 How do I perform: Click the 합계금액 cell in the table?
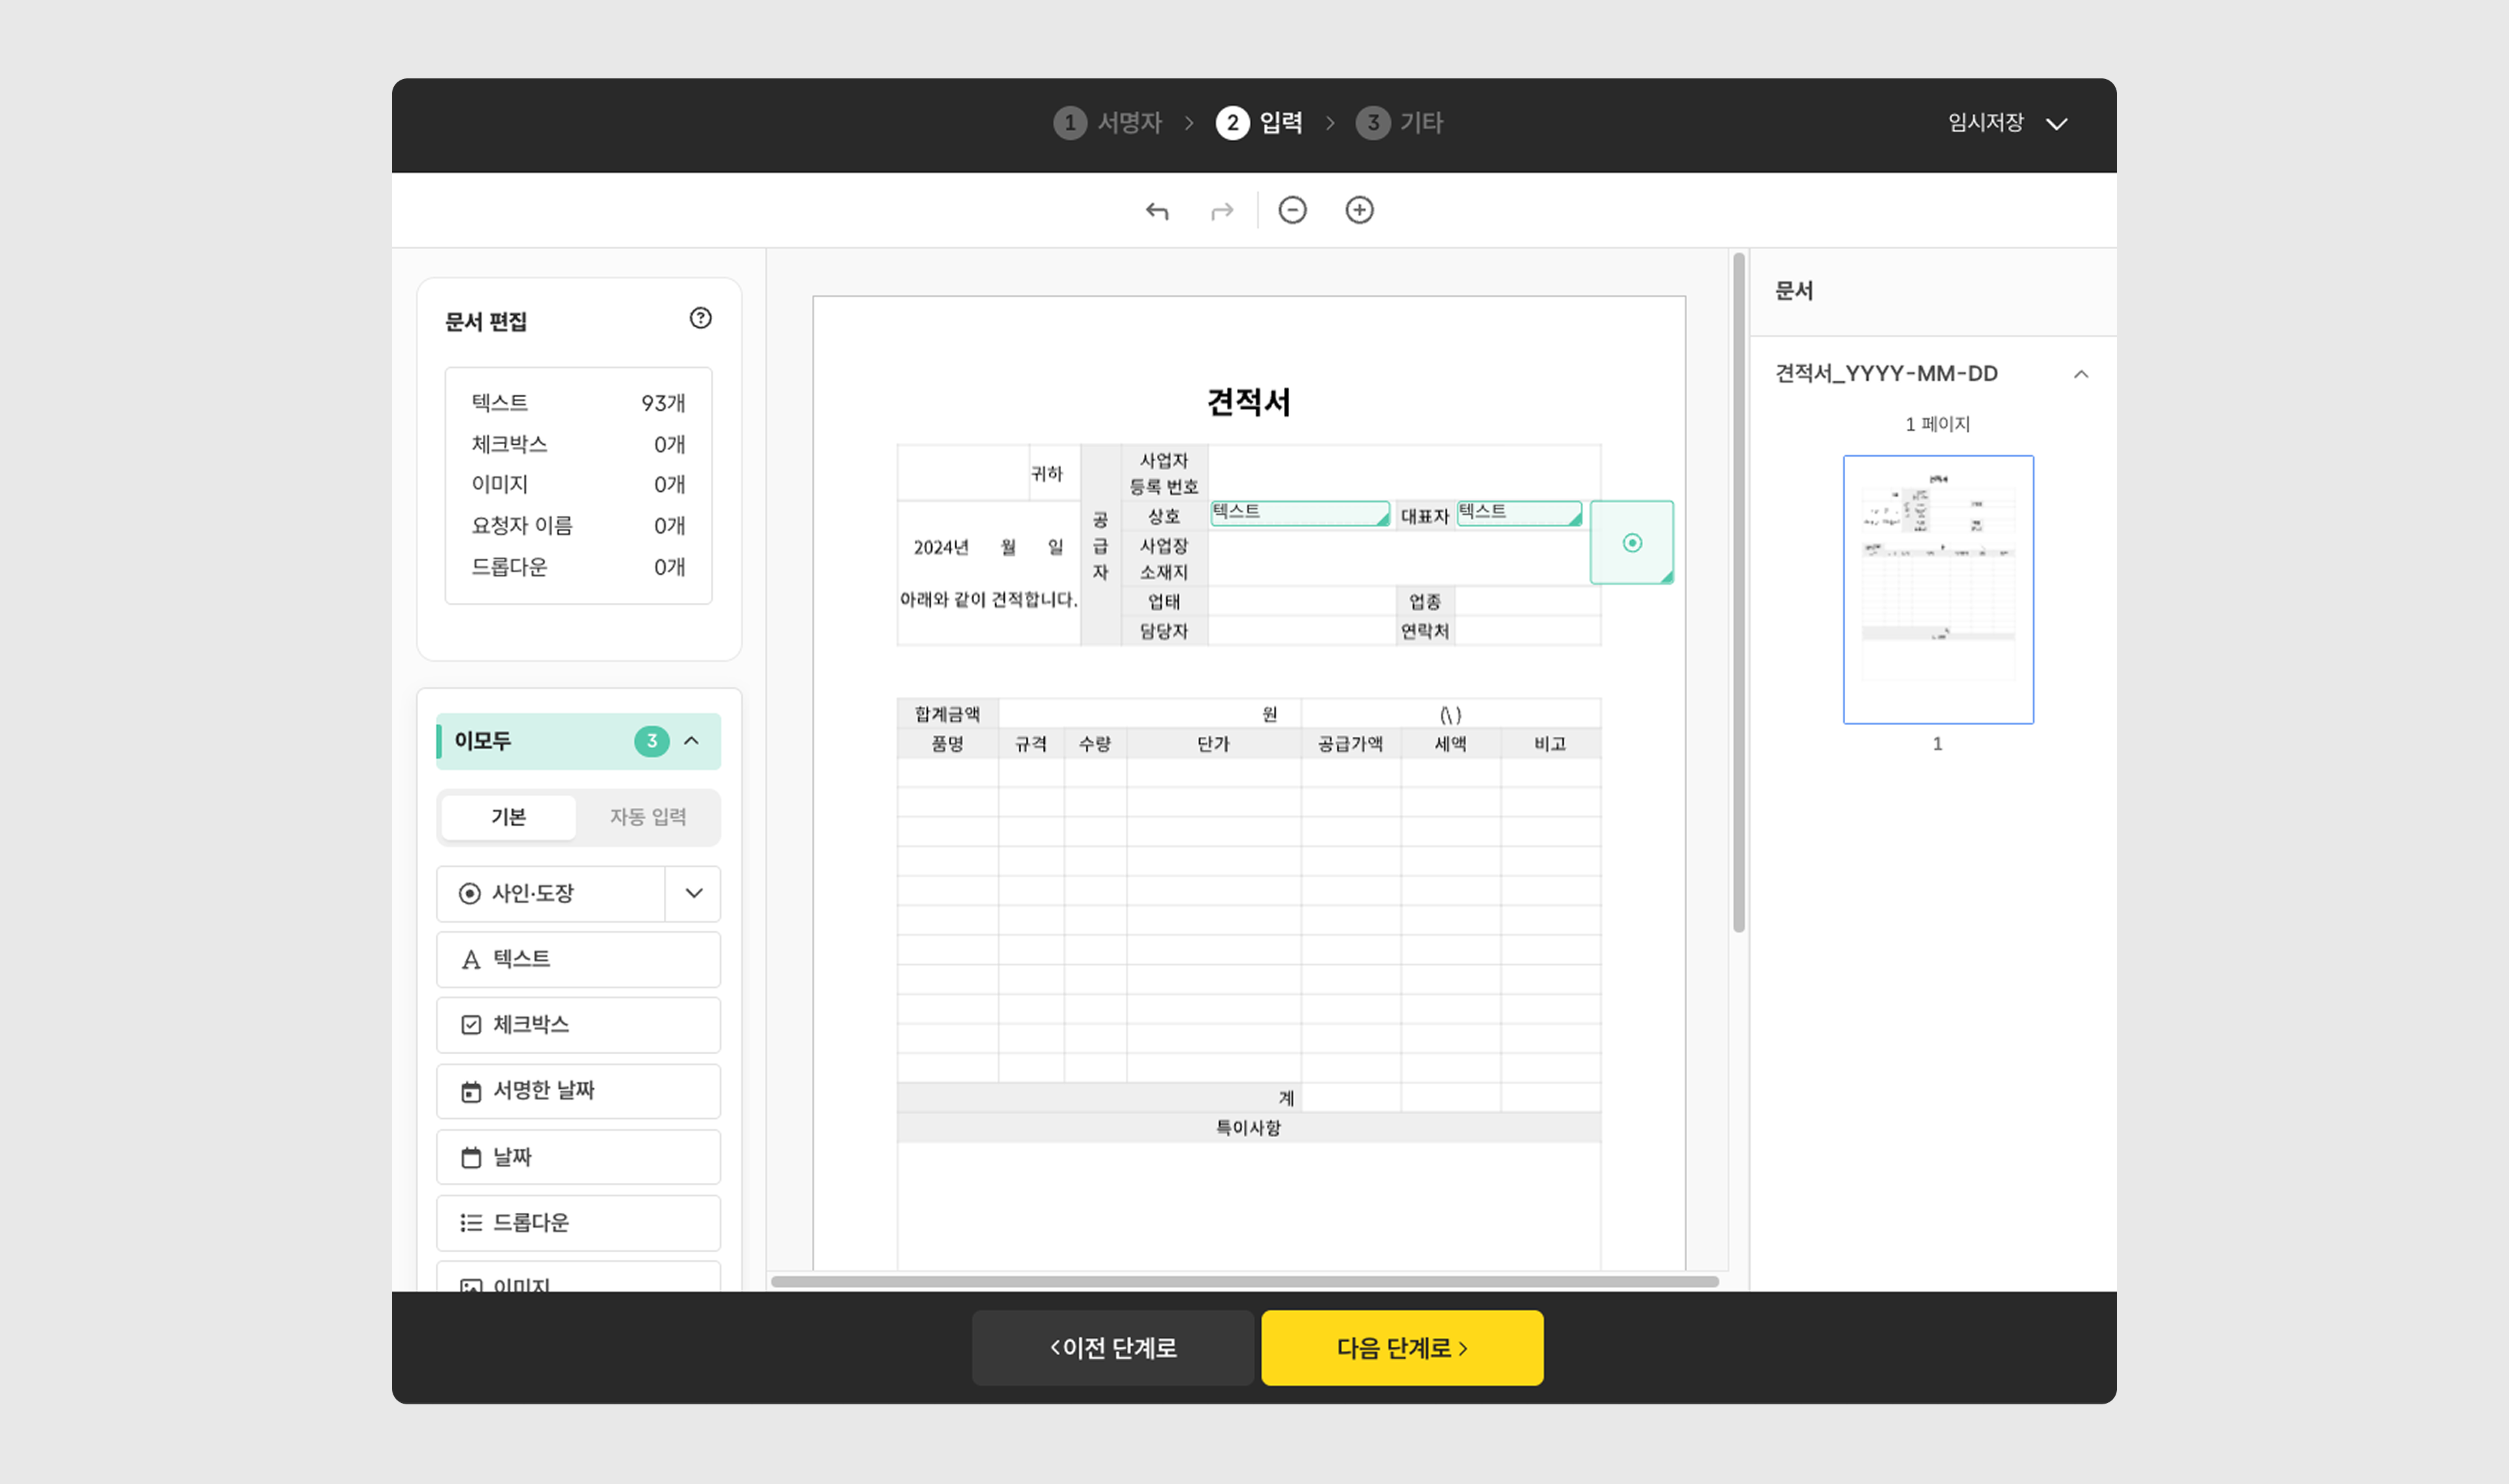947,714
